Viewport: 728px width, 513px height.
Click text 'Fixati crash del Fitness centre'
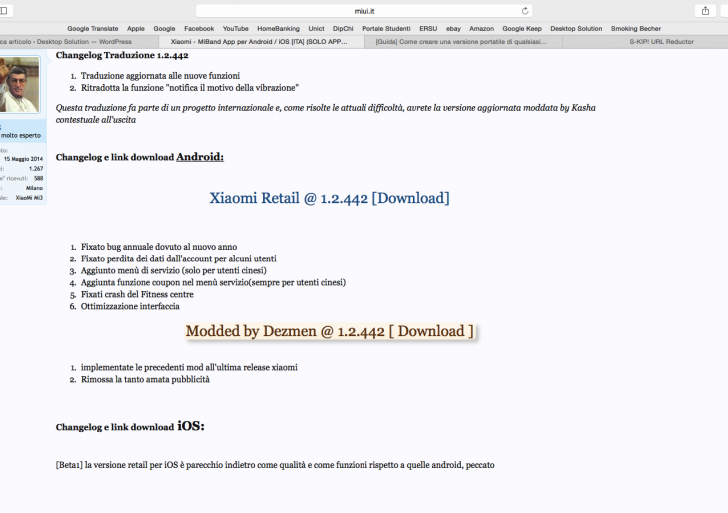[x=137, y=294]
